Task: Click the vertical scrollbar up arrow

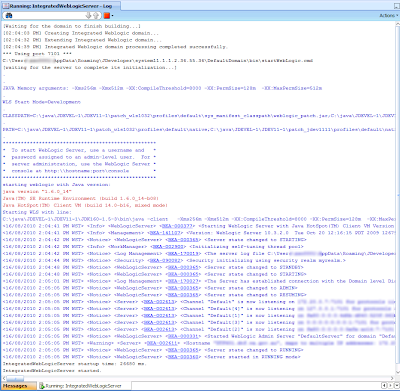Action: 397,24
